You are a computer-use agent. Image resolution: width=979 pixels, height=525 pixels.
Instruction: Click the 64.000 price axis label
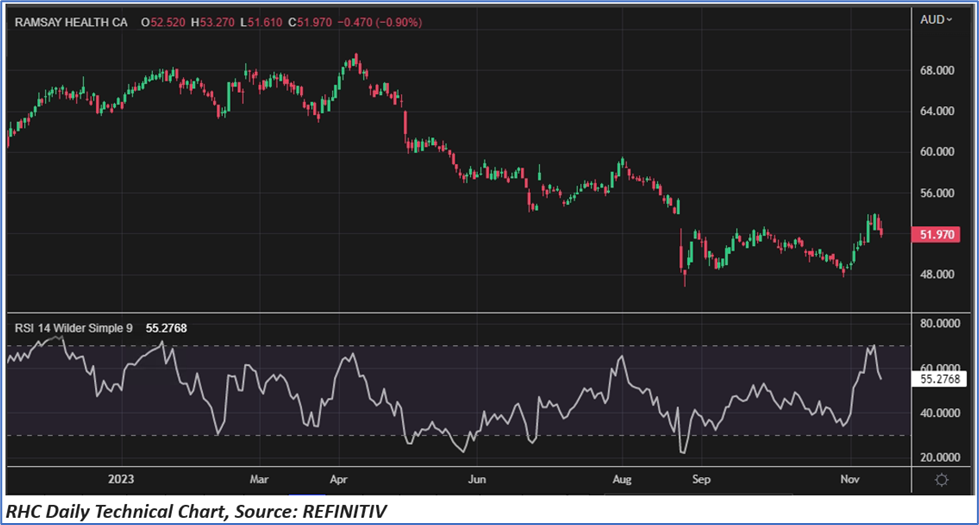[937, 111]
